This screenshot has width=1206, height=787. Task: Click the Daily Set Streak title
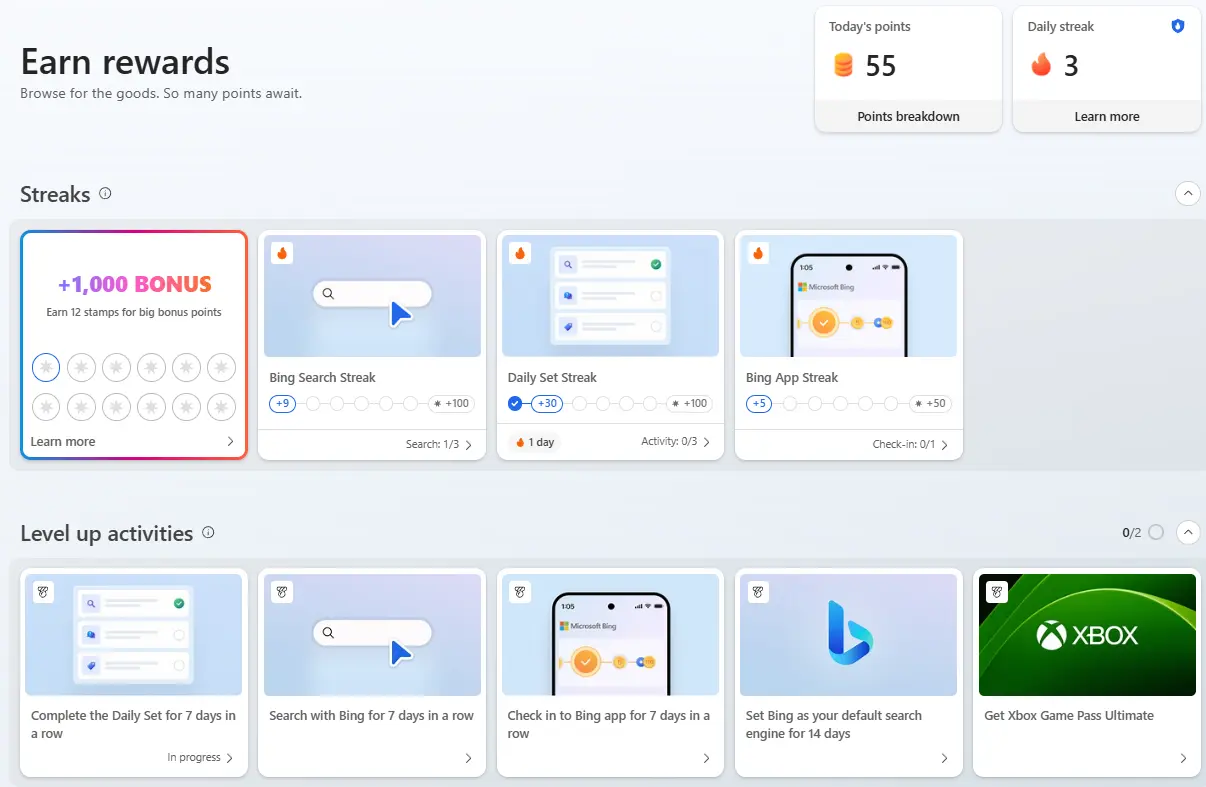(x=552, y=378)
